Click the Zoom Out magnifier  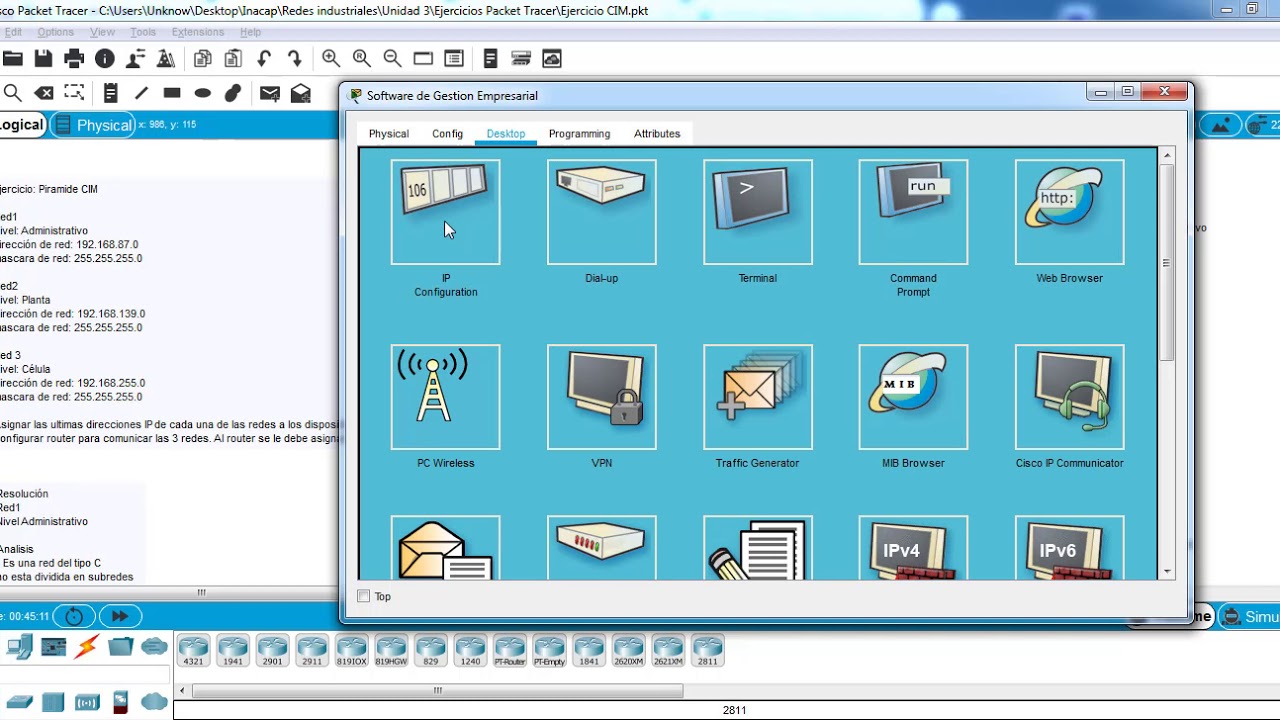tap(393, 59)
